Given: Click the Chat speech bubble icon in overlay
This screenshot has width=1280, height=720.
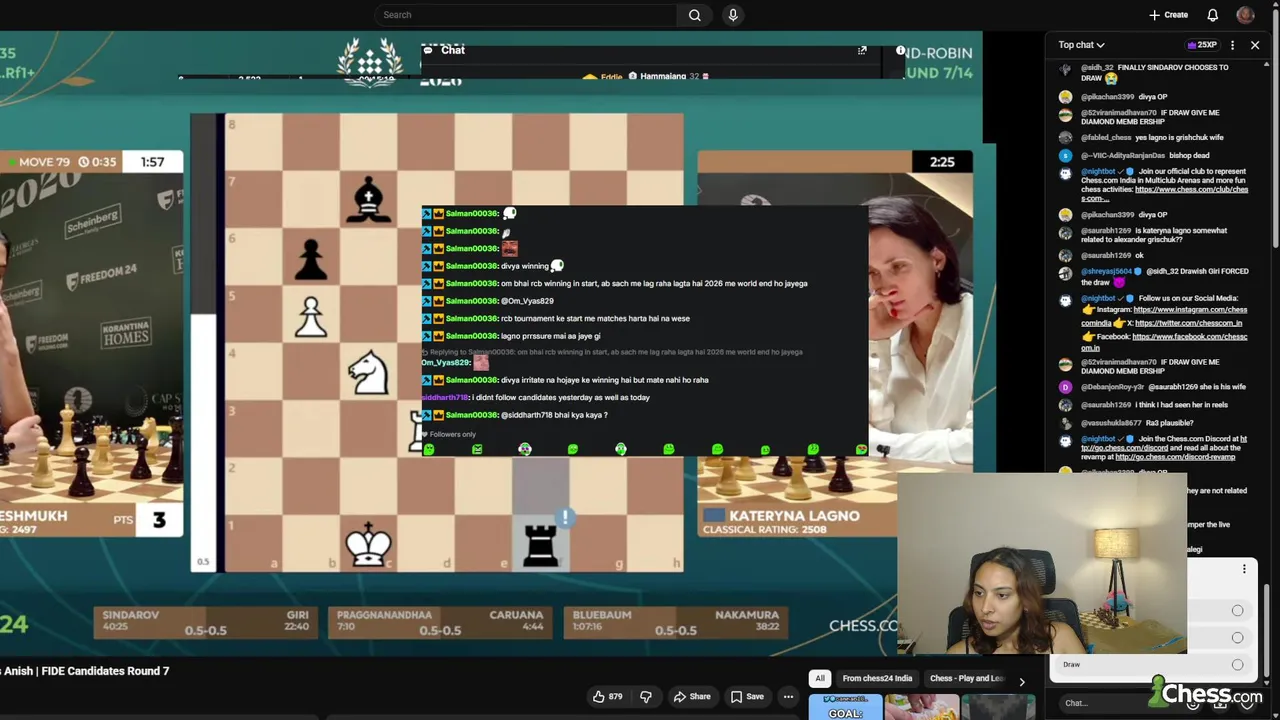Looking at the screenshot, I should tap(428, 50).
